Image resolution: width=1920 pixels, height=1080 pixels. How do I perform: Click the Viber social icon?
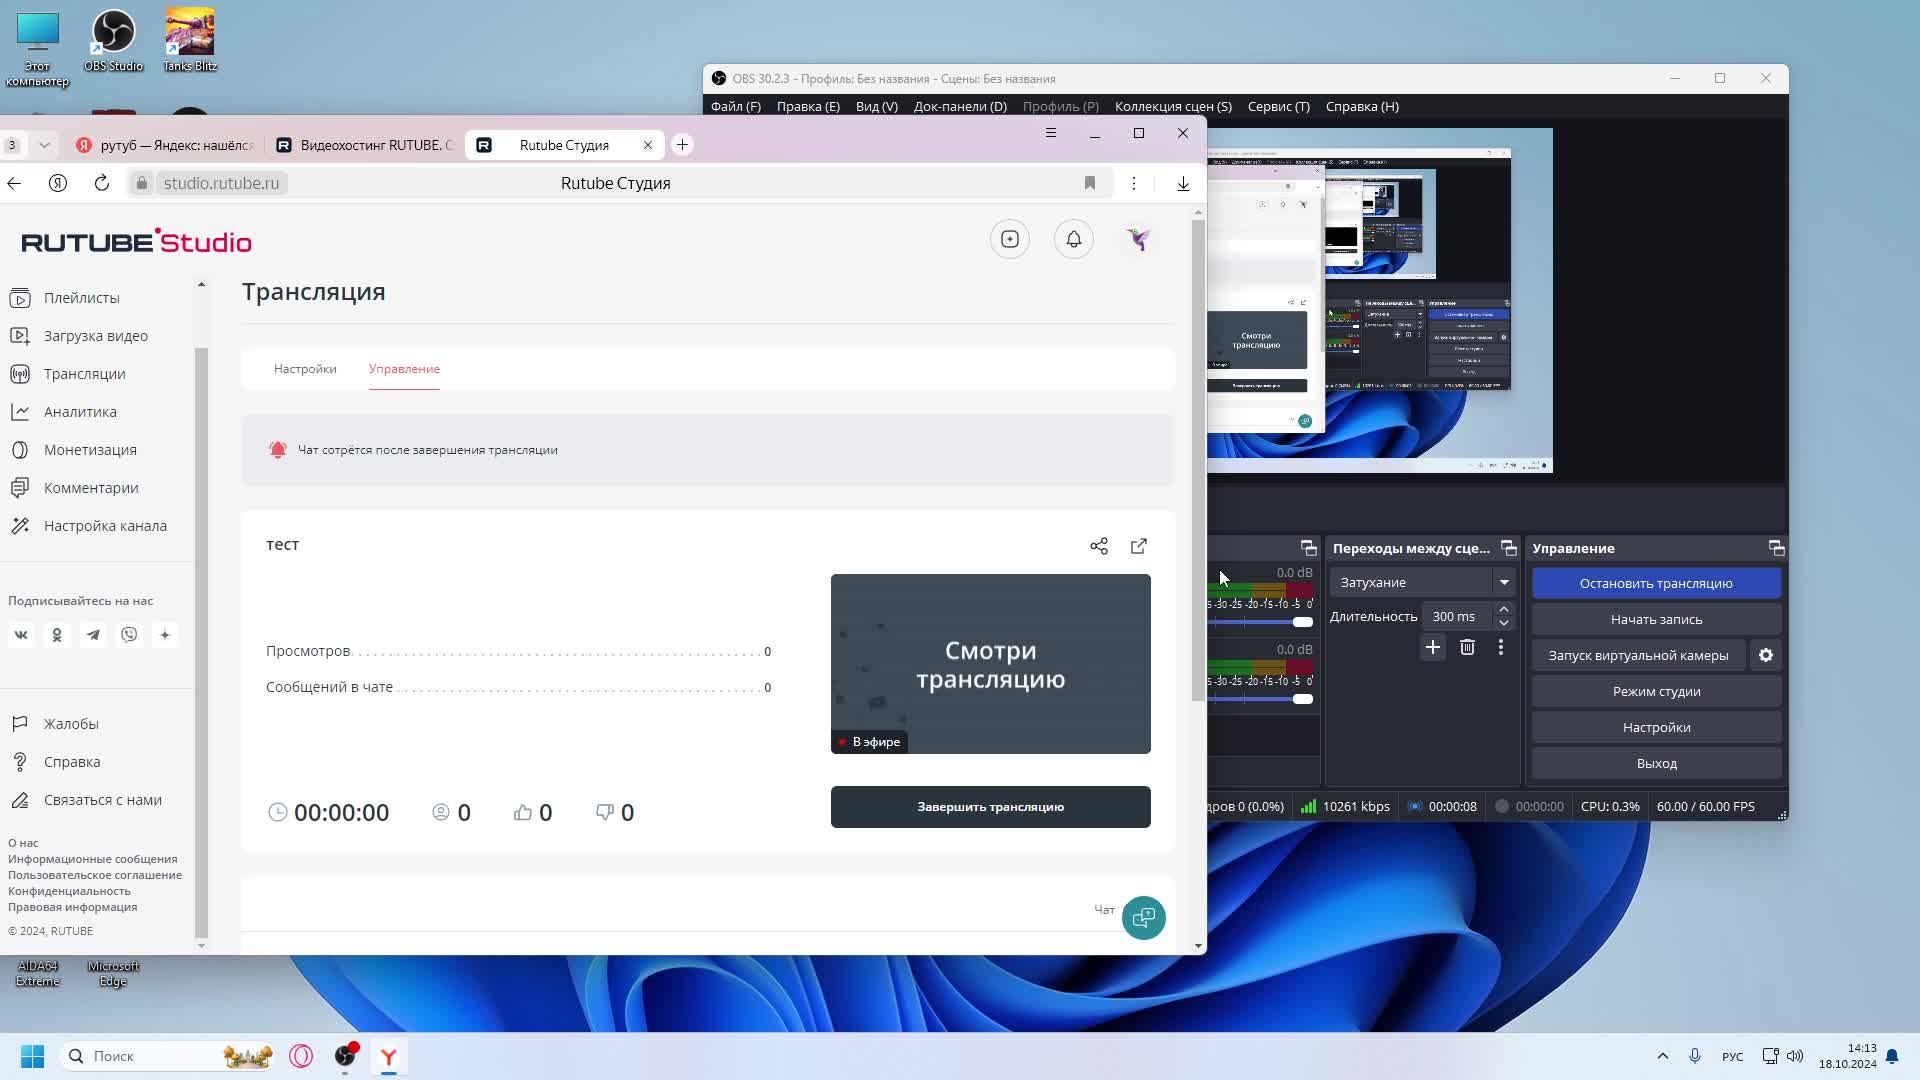[x=129, y=635]
